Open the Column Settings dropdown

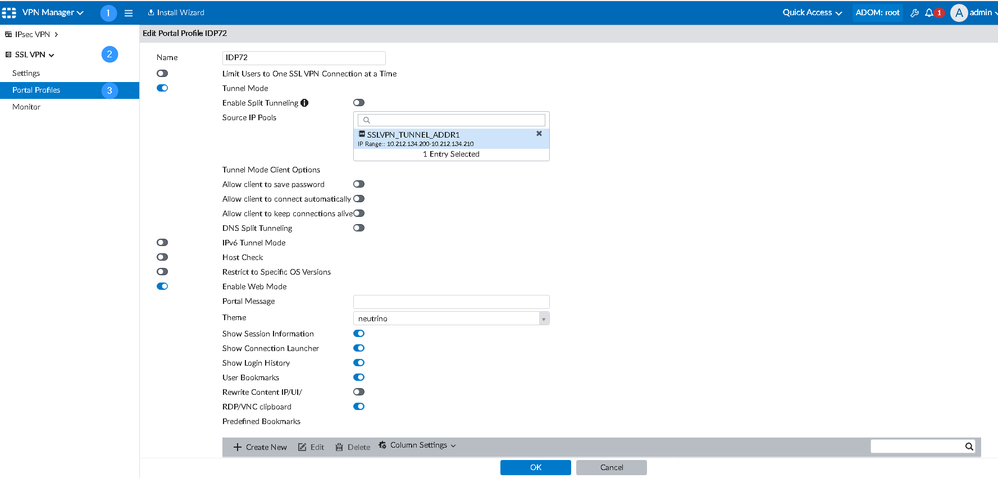pyautogui.click(x=417, y=446)
